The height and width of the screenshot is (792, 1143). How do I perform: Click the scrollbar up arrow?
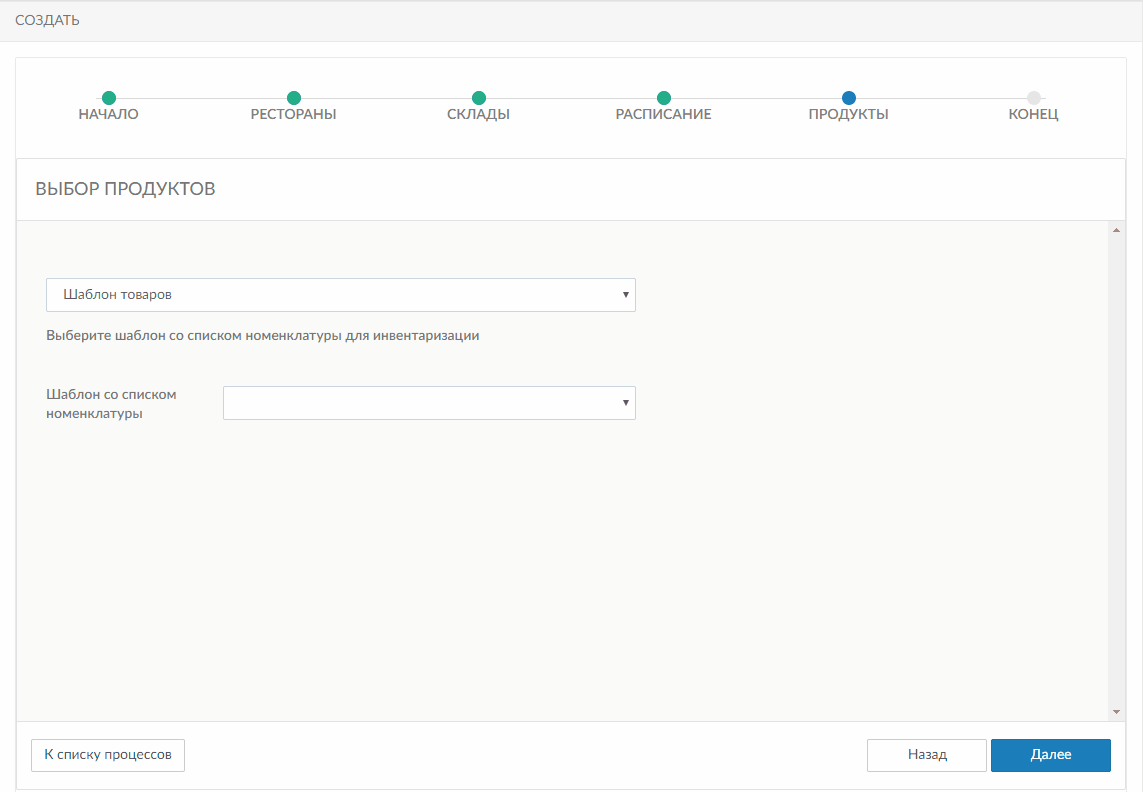1116,230
